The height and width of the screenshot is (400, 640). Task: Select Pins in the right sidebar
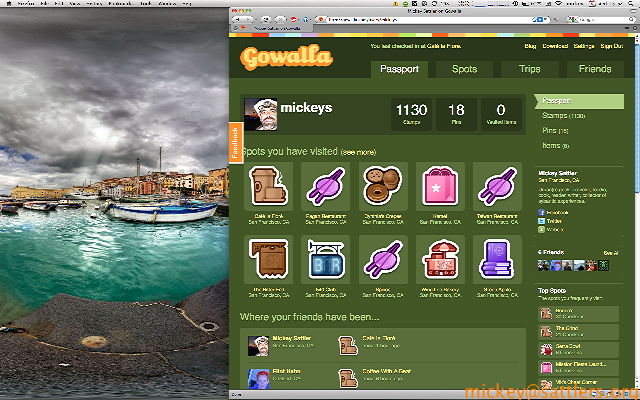pyautogui.click(x=555, y=131)
